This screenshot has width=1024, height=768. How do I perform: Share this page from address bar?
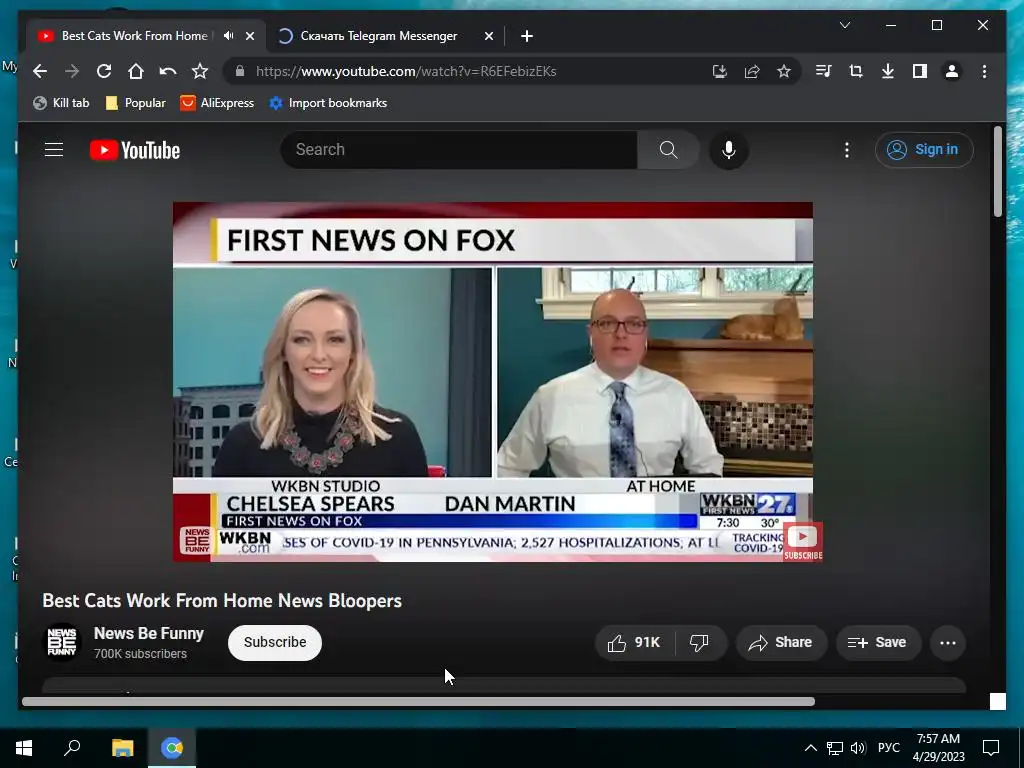752,71
